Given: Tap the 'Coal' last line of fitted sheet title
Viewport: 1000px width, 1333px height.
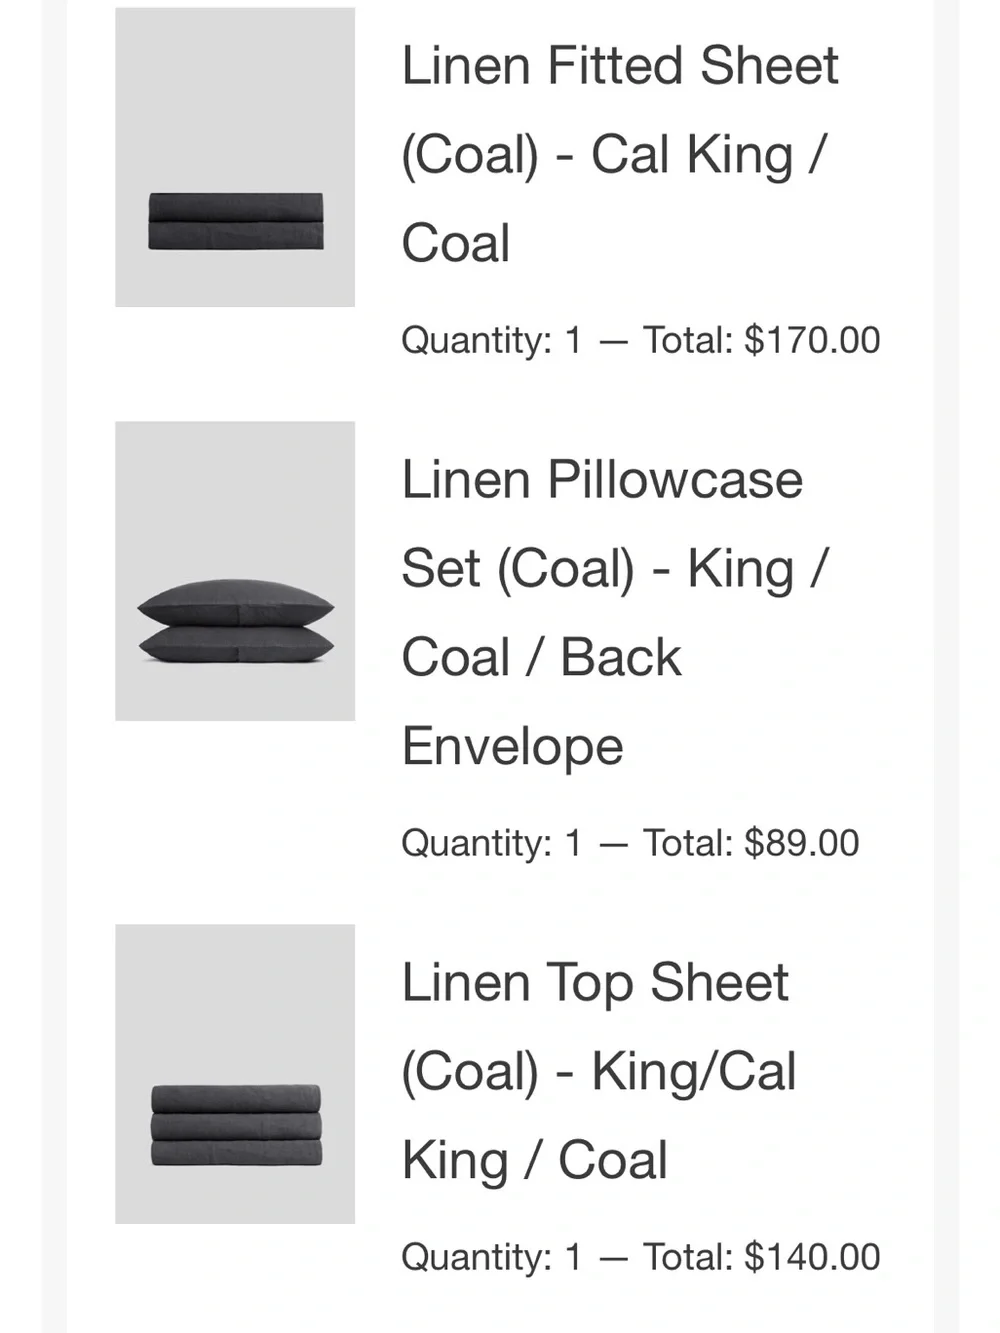Looking at the screenshot, I should point(456,244).
